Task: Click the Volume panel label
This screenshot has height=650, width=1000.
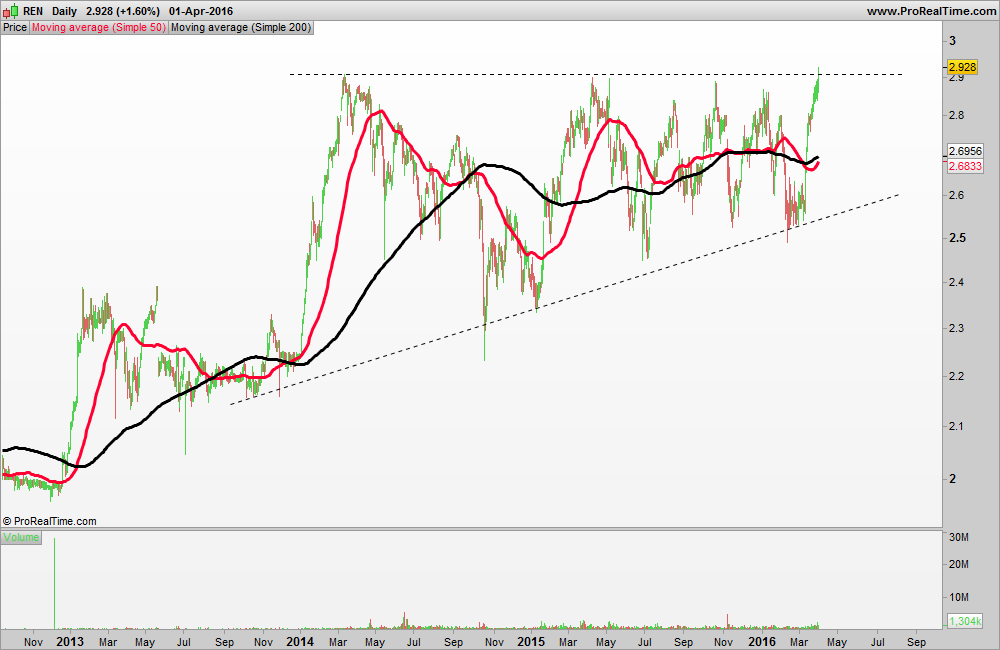Action: pyautogui.click(x=21, y=537)
